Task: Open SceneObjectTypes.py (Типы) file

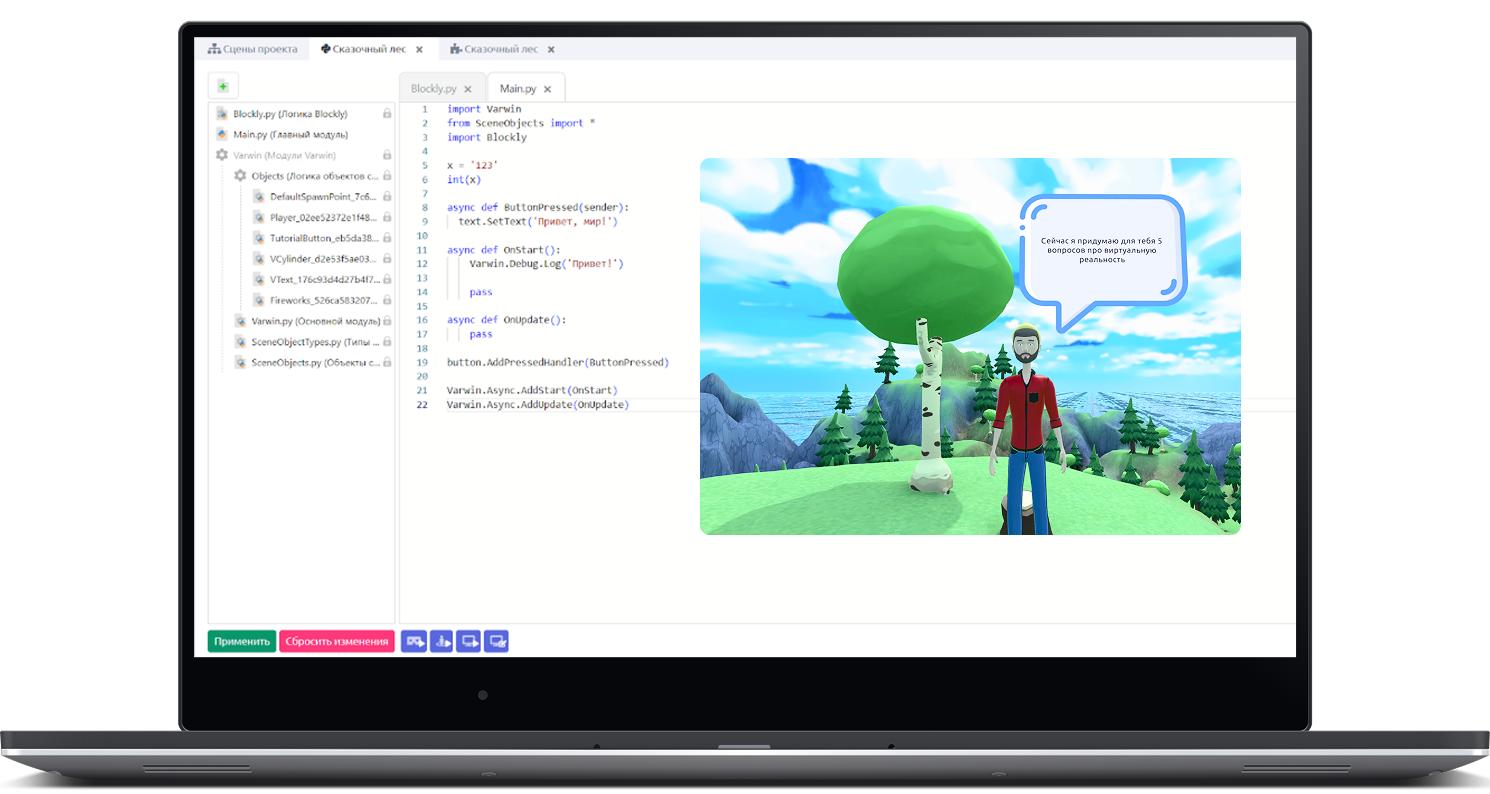Action: [315, 342]
